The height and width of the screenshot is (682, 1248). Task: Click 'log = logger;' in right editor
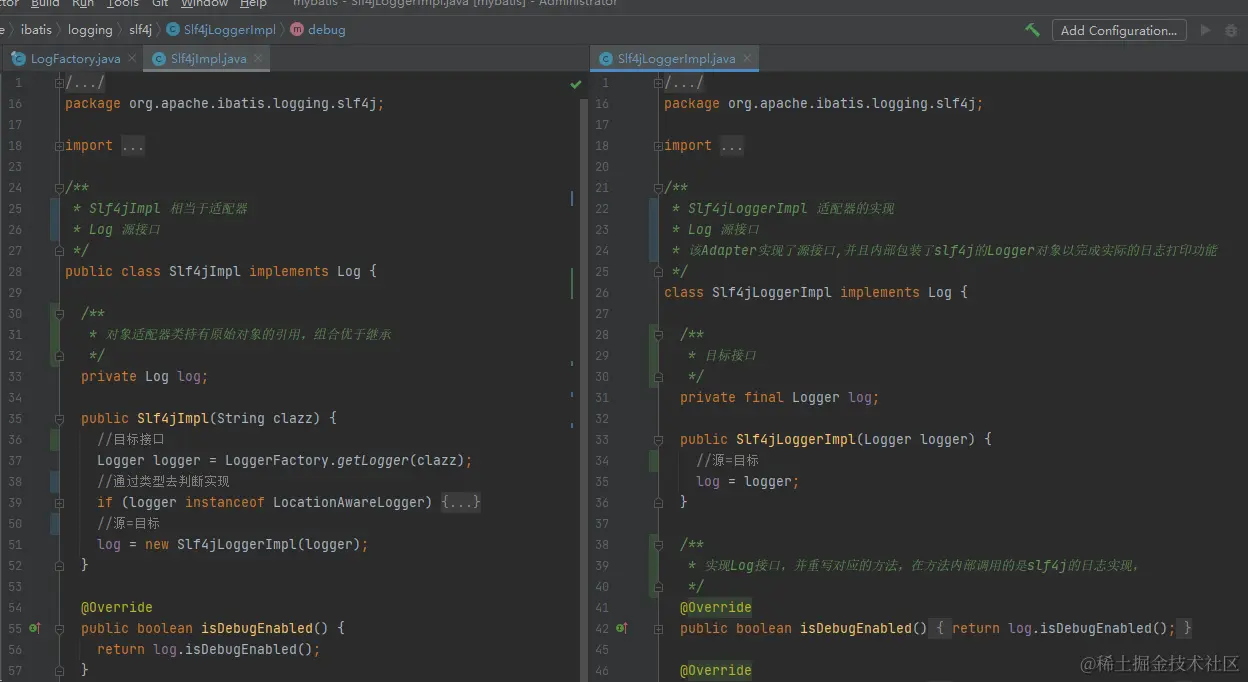click(x=748, y=481)
